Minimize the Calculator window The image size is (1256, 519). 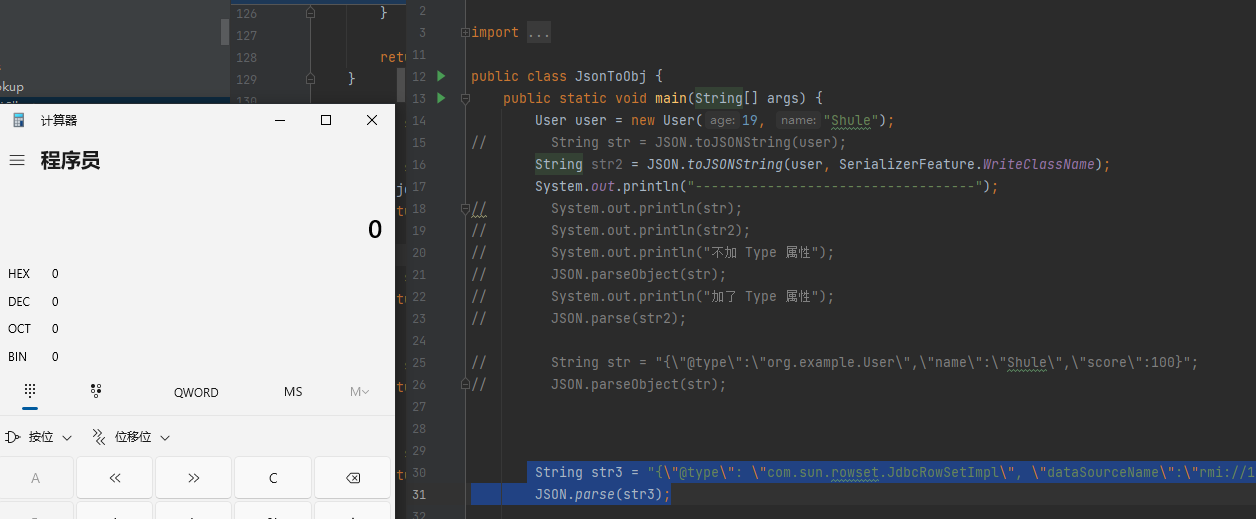coord(280,120)
